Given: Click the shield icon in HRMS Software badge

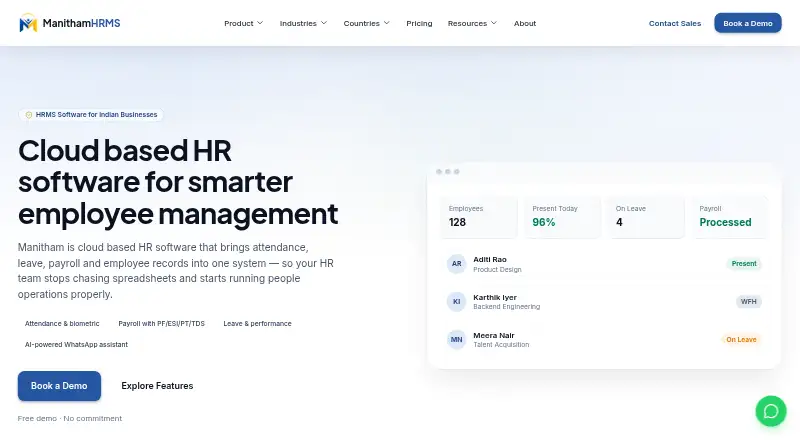Looking at the screenshot, I should [29, 115].
